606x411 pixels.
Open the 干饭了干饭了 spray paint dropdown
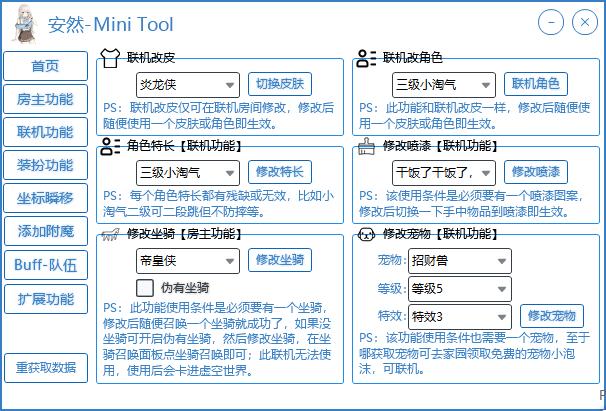[444, 173]
